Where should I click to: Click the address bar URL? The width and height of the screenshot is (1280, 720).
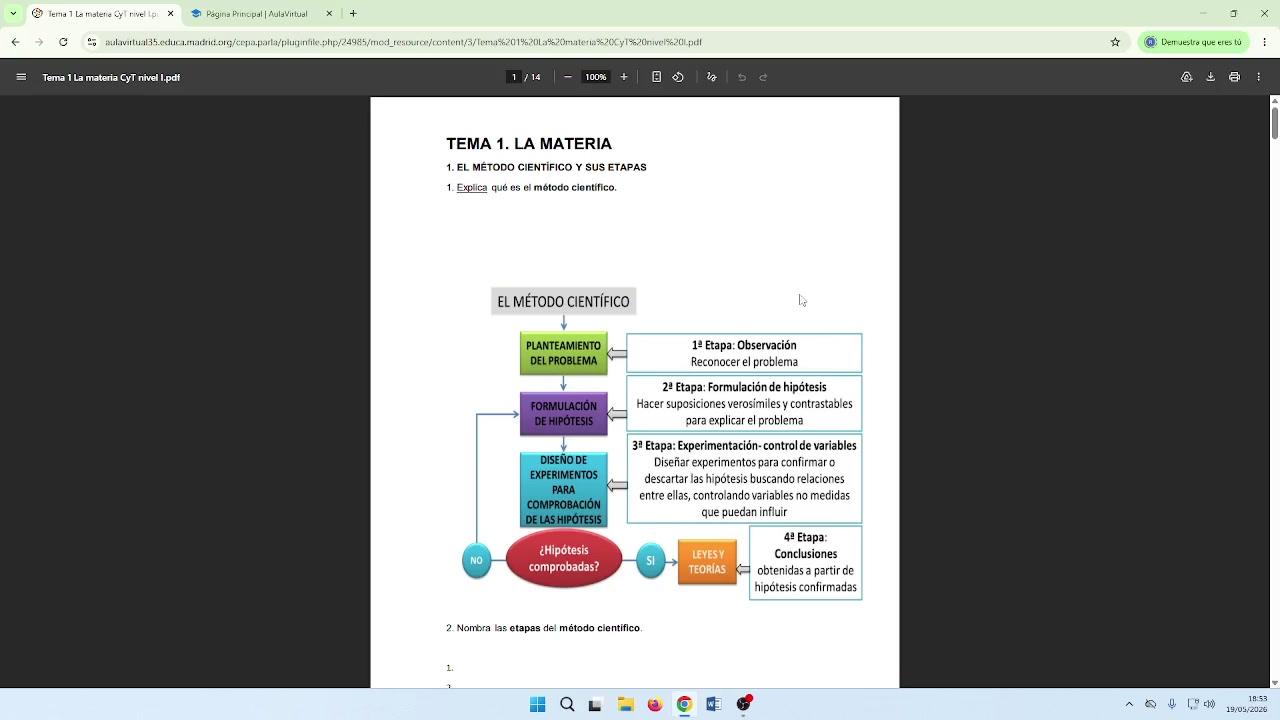tap(403, 42)
